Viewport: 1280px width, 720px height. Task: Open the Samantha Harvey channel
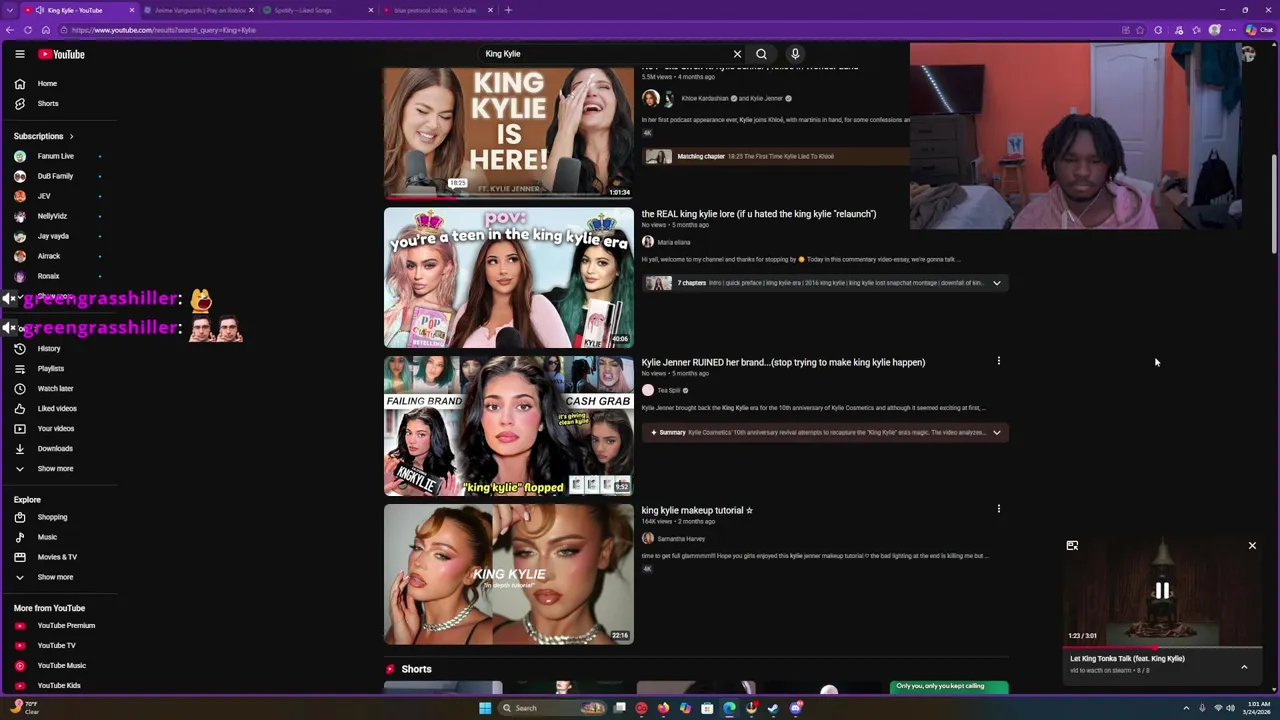coord(681,539)
